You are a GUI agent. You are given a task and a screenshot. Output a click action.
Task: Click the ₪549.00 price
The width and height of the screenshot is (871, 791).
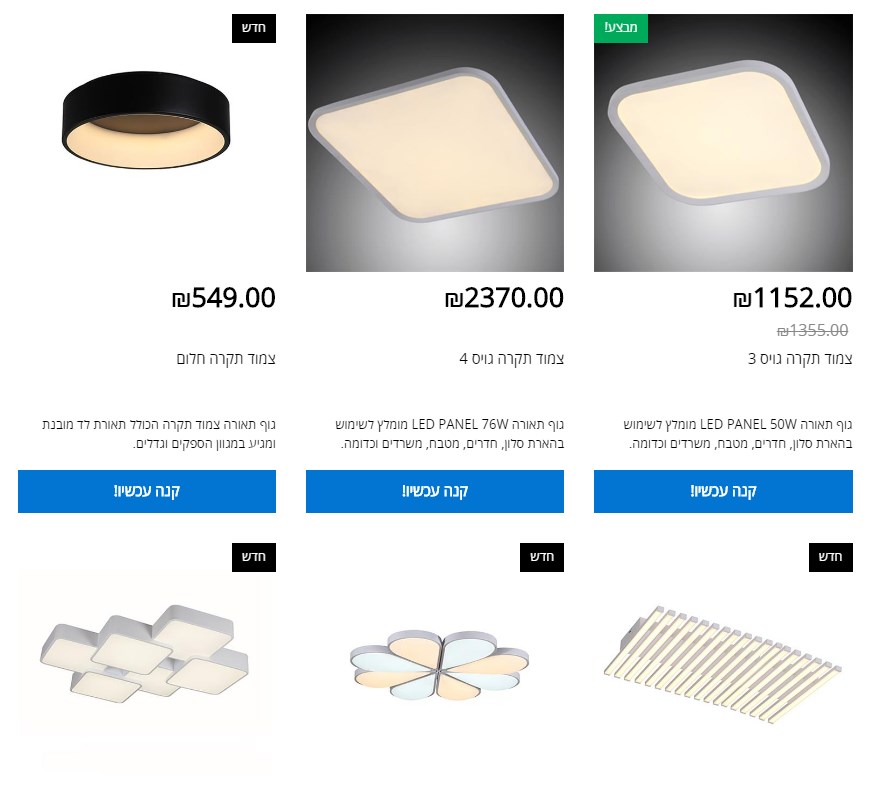pyautogui.click(x=223, y=298)
